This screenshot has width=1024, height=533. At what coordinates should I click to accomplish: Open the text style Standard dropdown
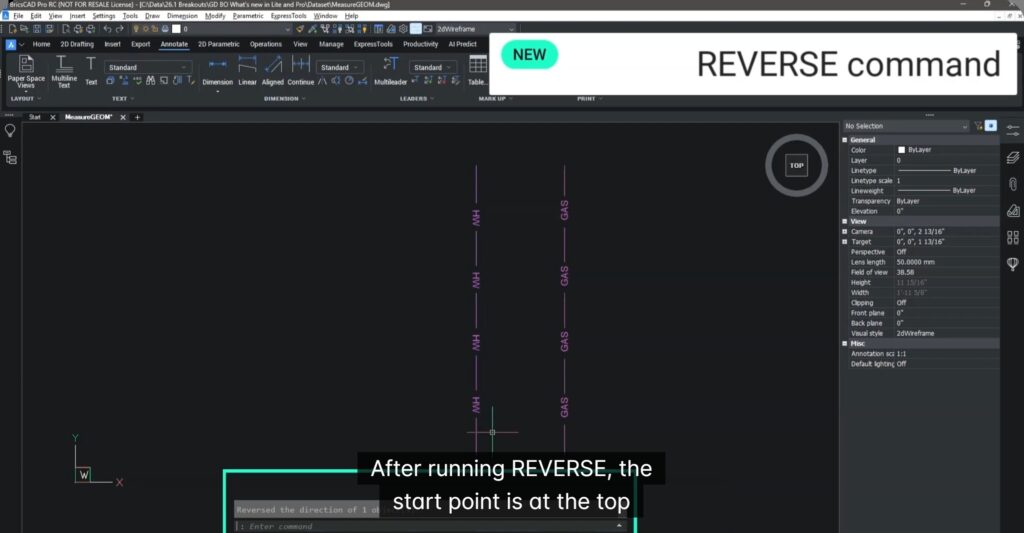148,68
